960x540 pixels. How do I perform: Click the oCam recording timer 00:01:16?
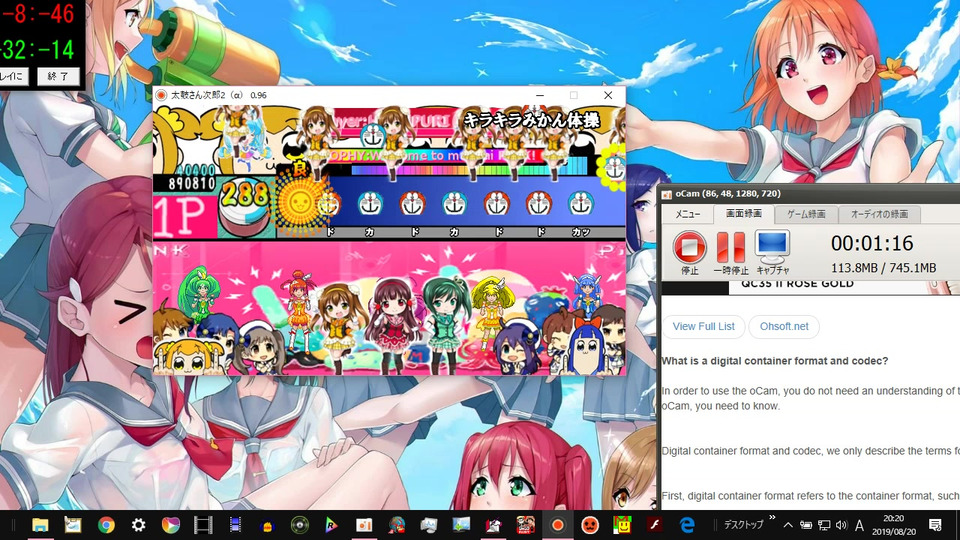(872, 243)
